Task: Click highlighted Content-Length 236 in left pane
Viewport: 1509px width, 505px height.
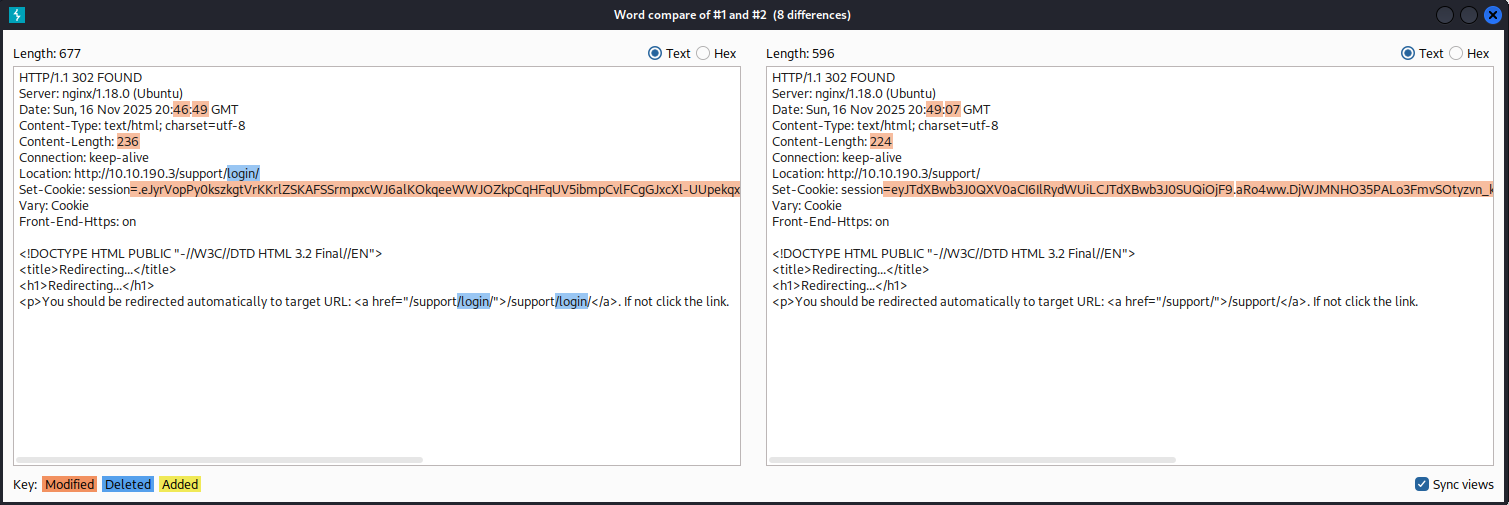Action: [x=128, y=142]
